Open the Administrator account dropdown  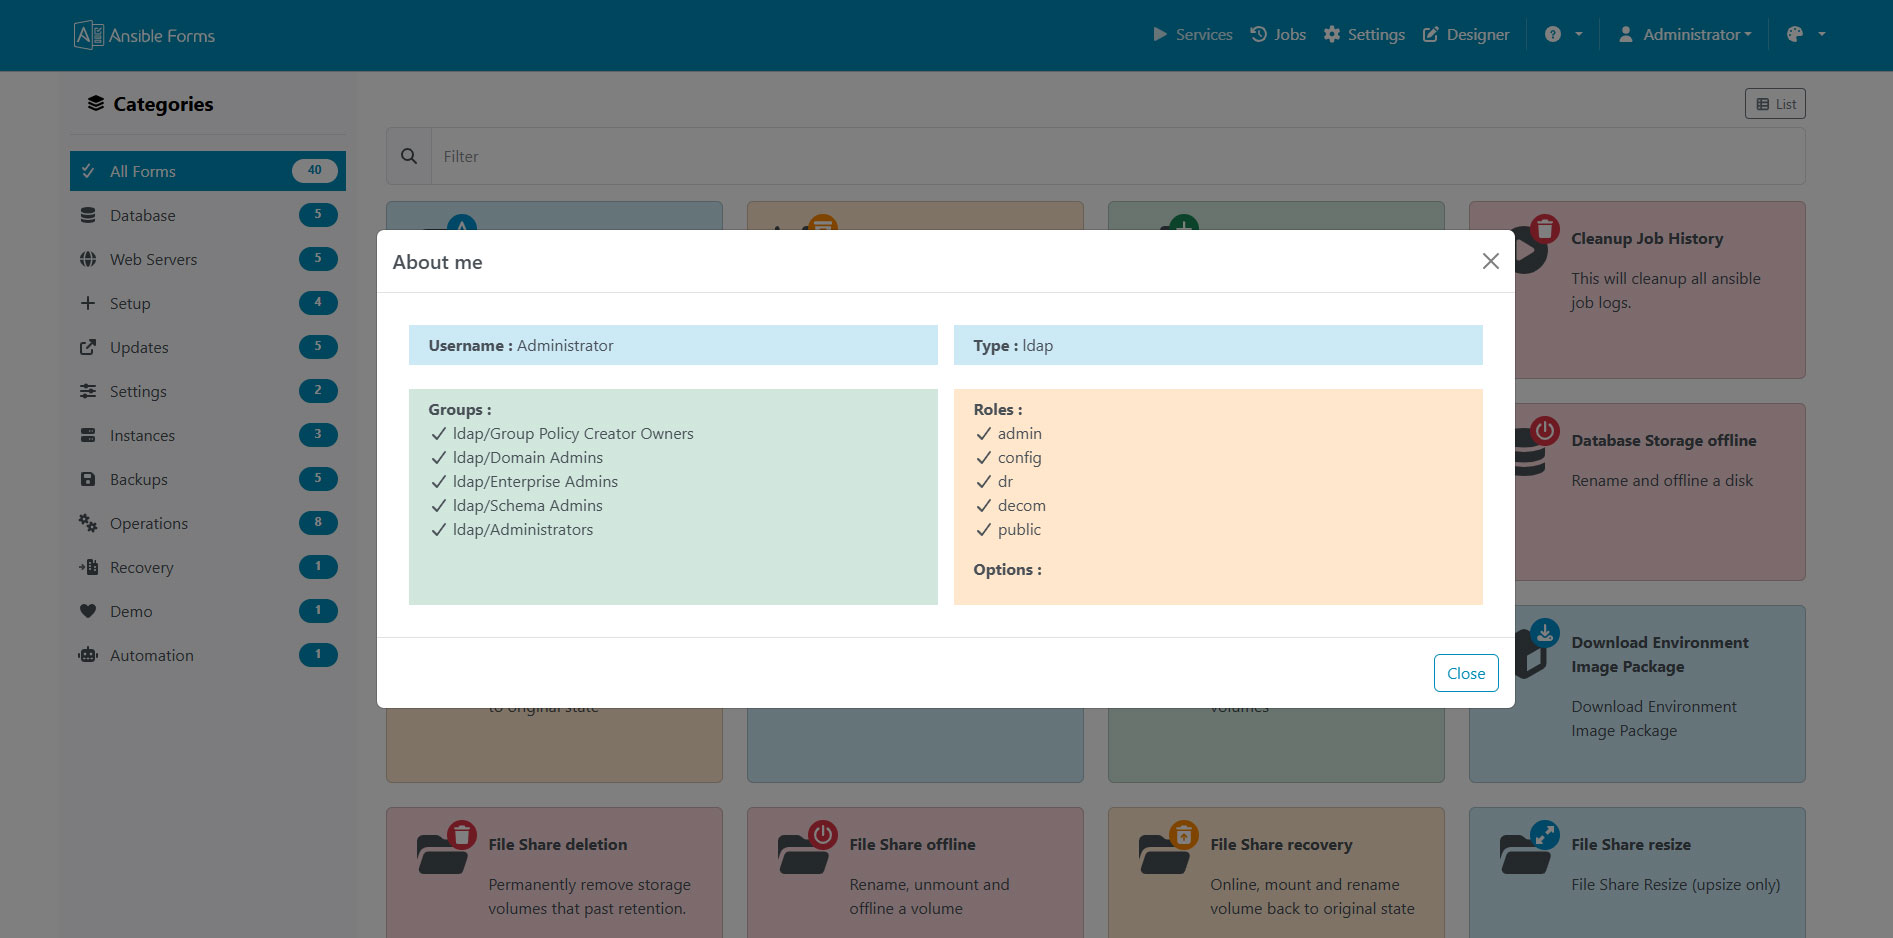tap(1685, 34)
